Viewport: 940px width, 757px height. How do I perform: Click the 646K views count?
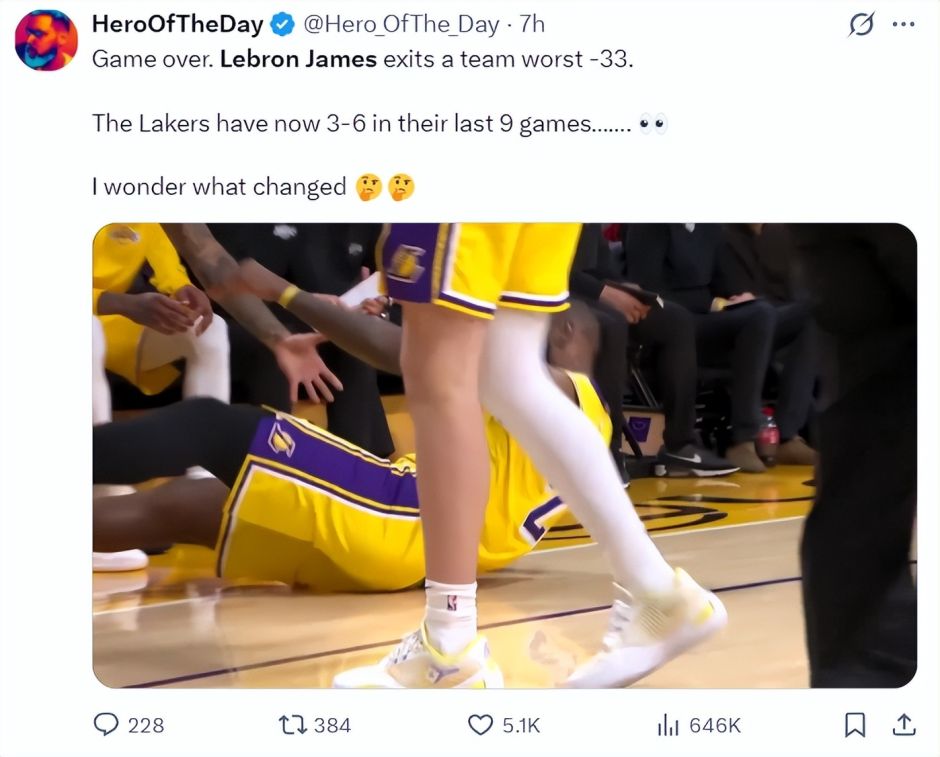[x=715, y=725]
